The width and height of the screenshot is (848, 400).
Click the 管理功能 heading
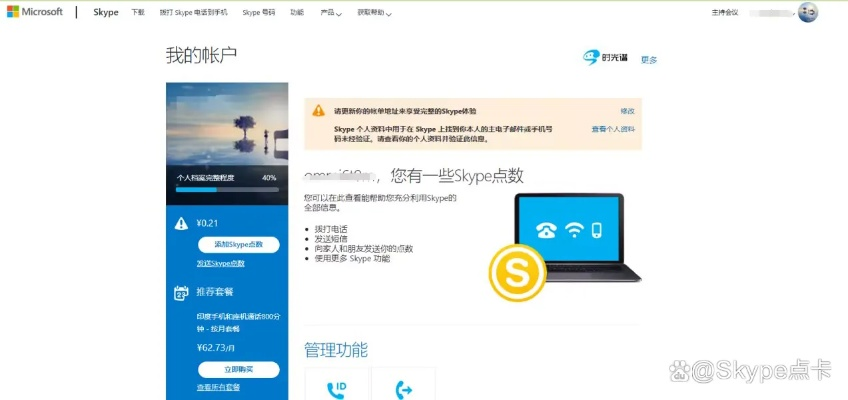click(x=336, y=350)
